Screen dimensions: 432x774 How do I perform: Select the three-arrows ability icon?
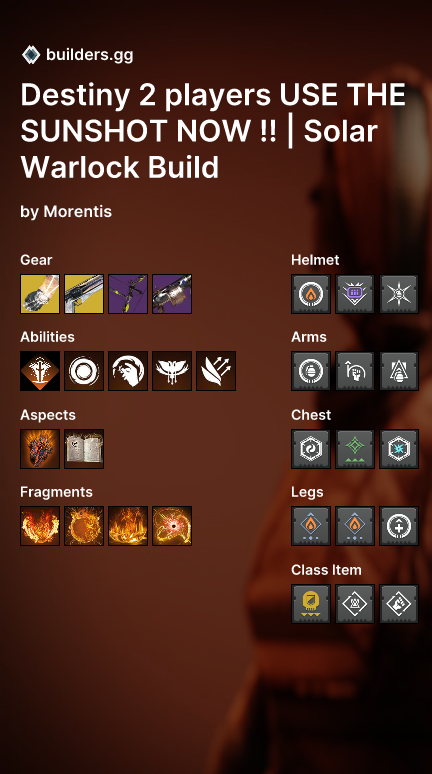click(x=216, y=371)
